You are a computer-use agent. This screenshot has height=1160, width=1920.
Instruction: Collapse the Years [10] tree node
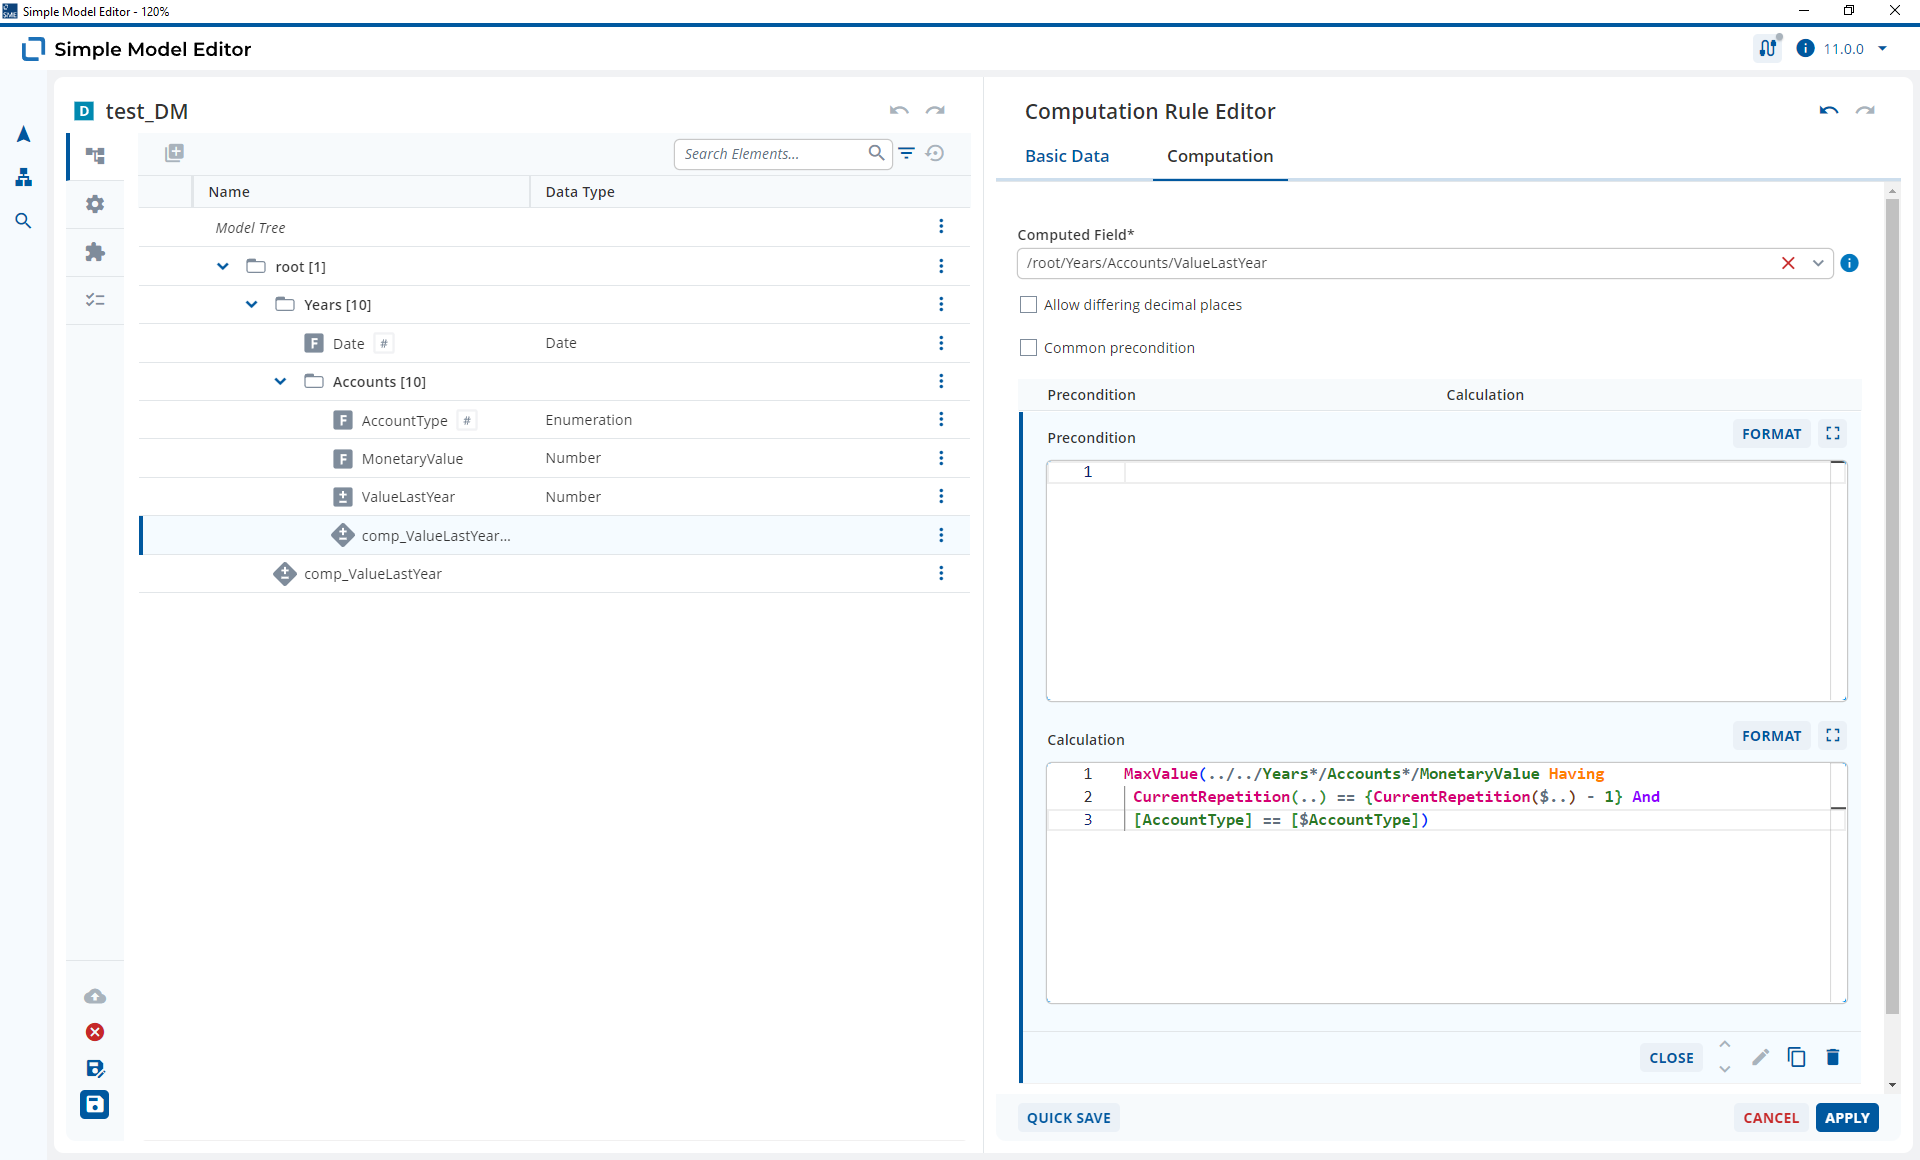tap(251, 304)
